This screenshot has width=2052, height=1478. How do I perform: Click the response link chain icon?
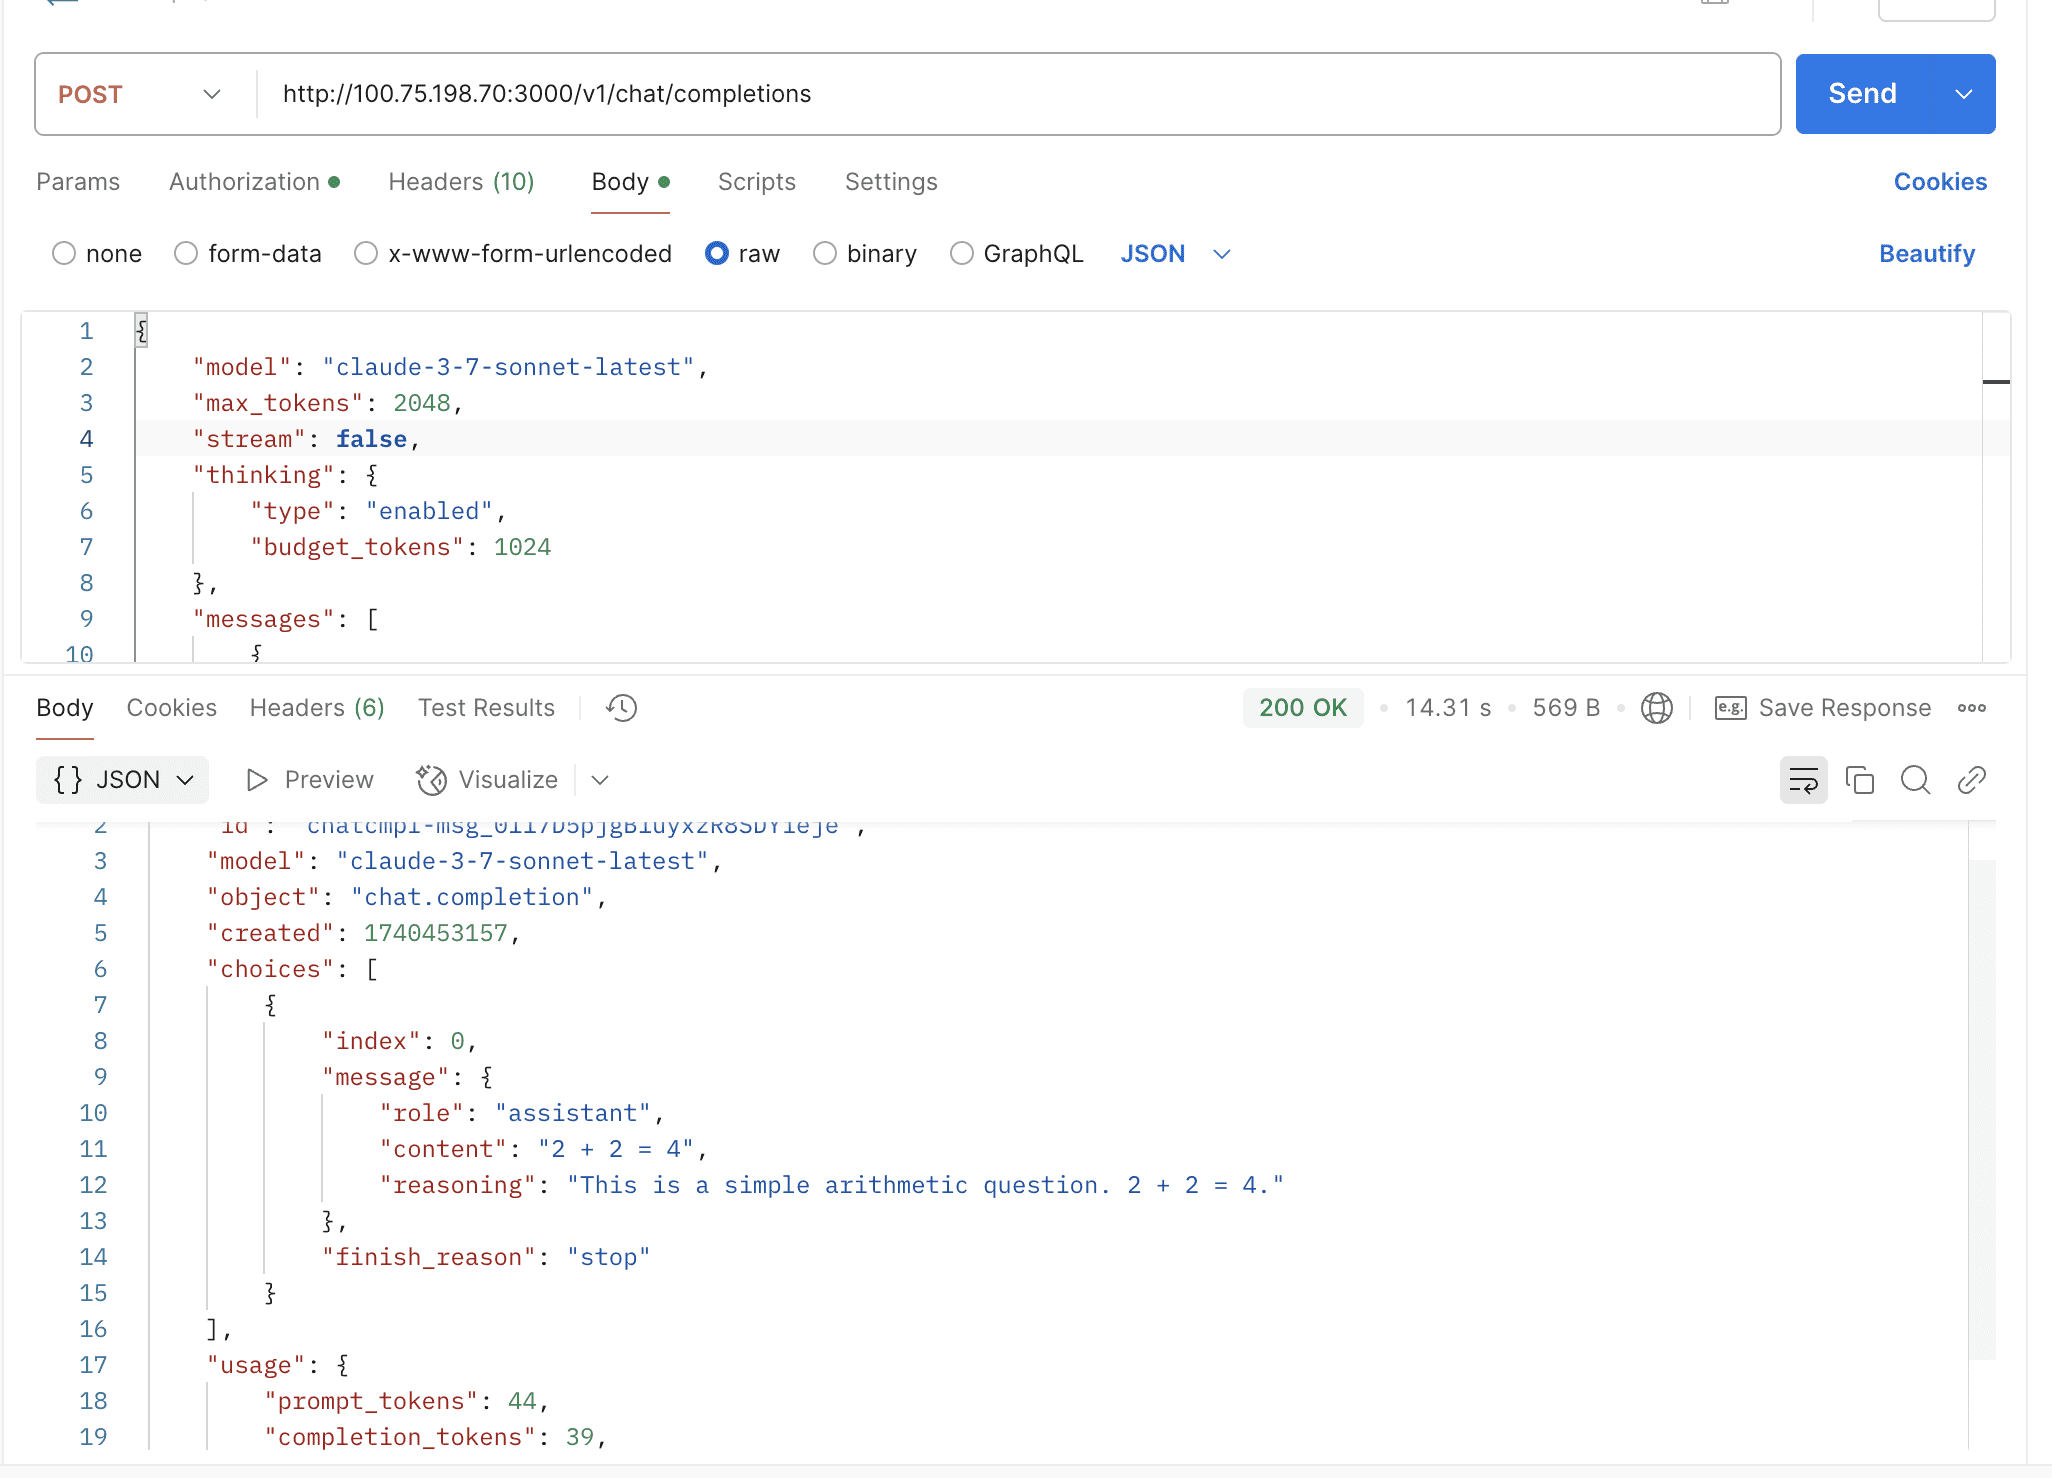(x=1971, y=780)
